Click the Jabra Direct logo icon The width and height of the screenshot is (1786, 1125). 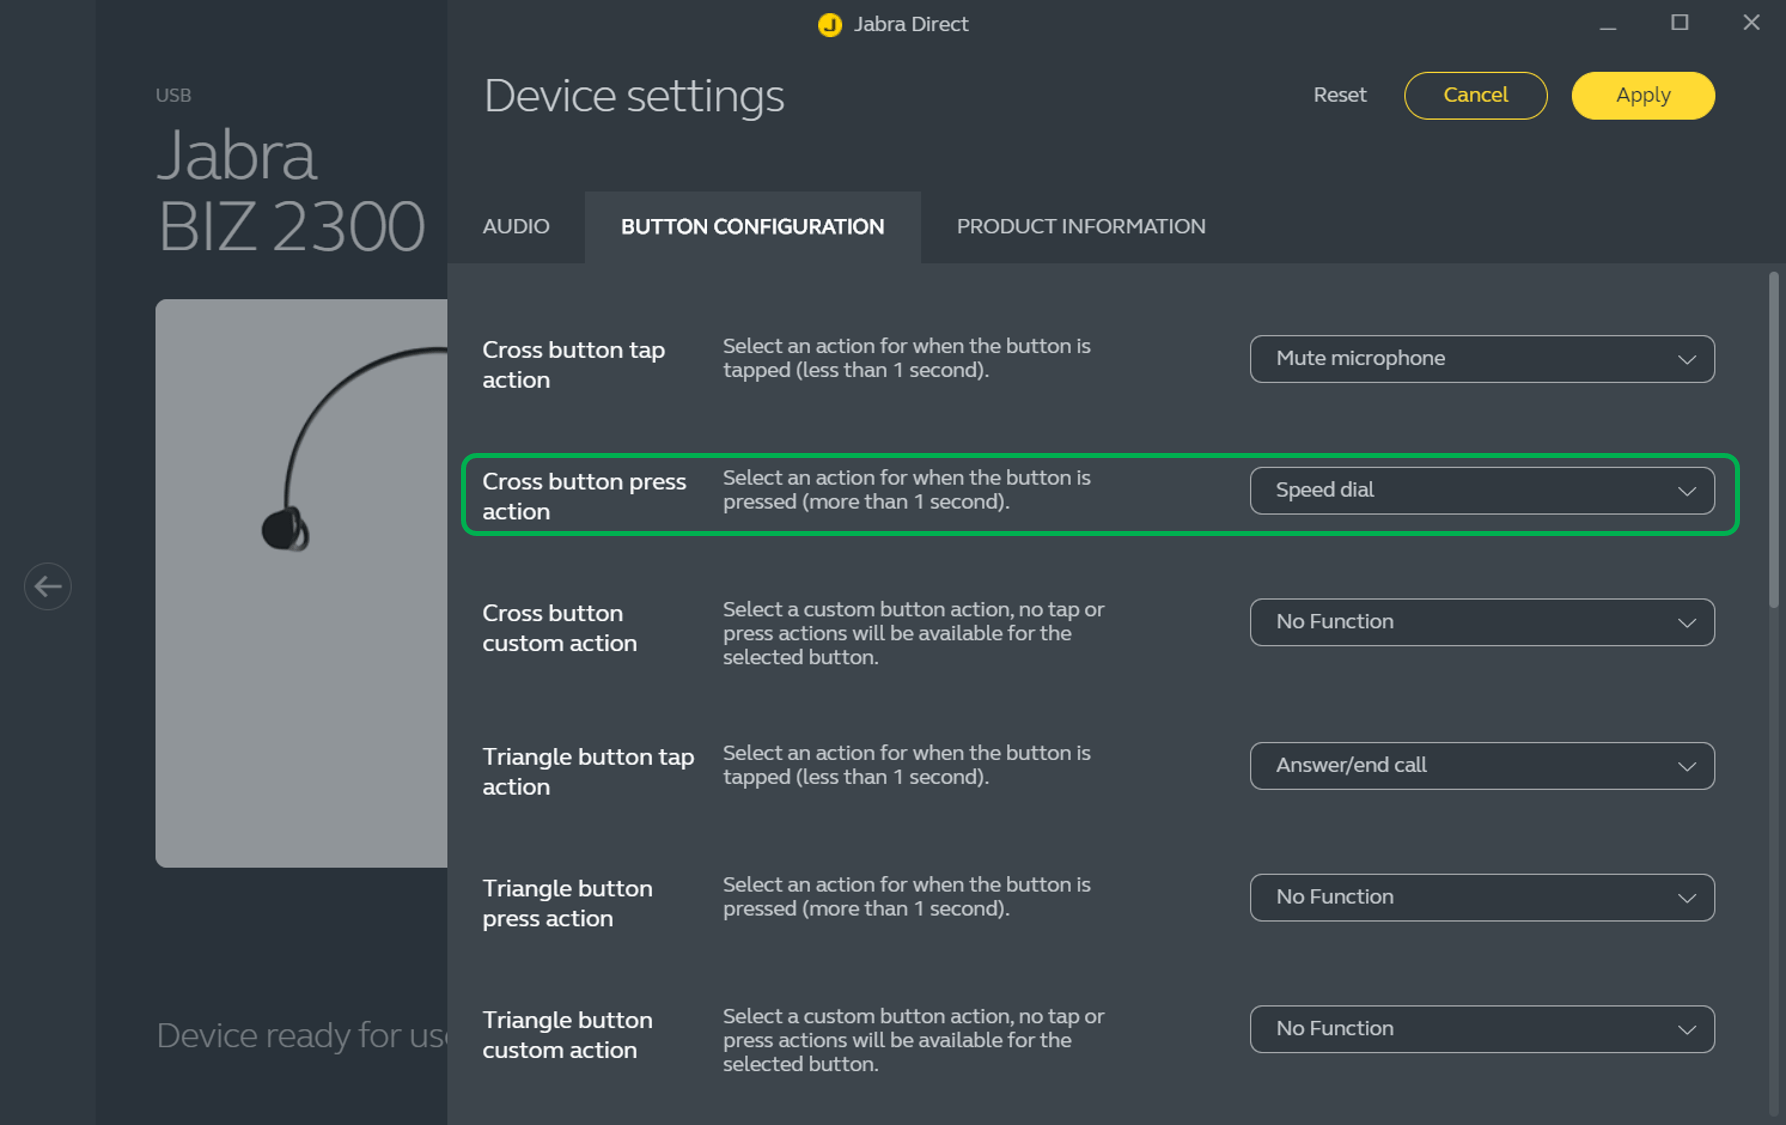(829, 24)
